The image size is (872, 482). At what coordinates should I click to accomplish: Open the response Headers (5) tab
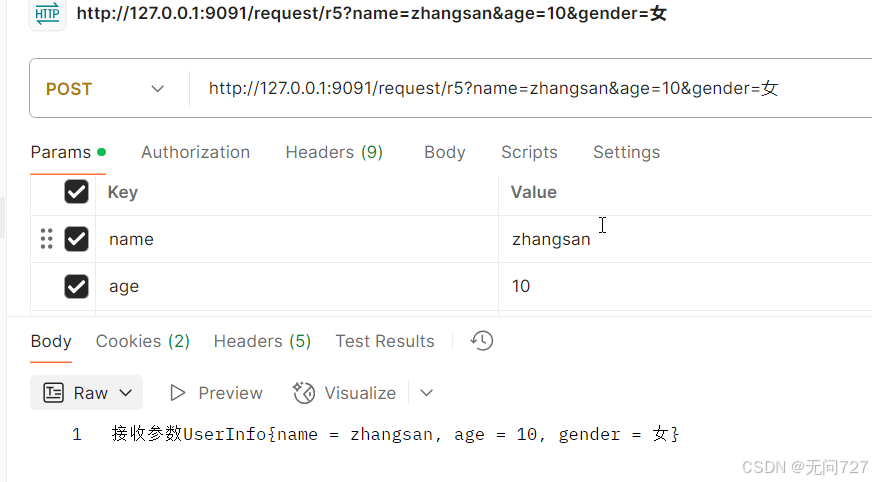click(x=262, y=341)
